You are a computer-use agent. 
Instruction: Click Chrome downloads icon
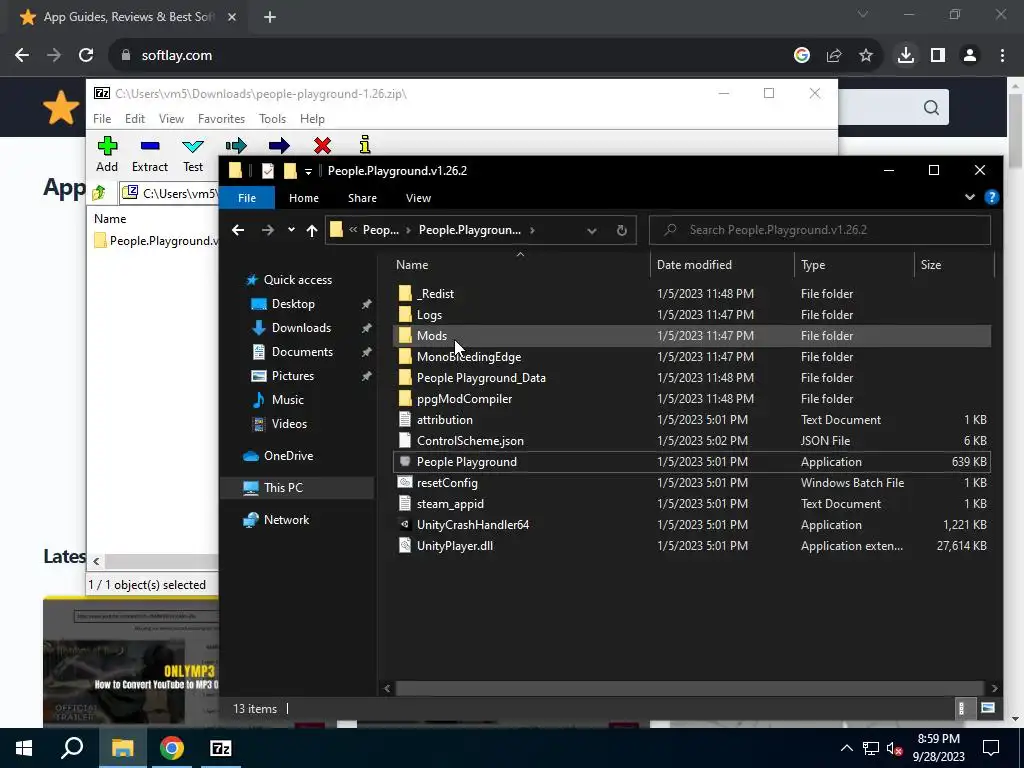(x=906, y=56)
